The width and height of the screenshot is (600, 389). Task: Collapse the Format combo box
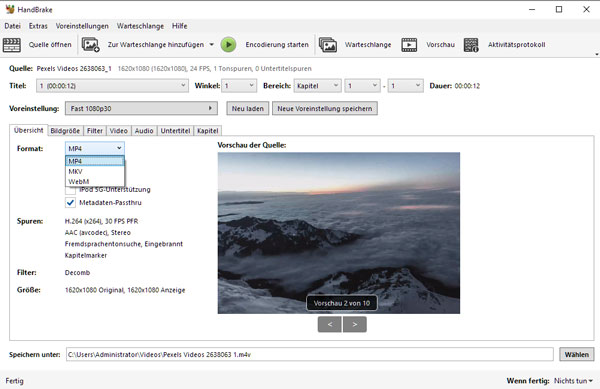coord(95,148)
